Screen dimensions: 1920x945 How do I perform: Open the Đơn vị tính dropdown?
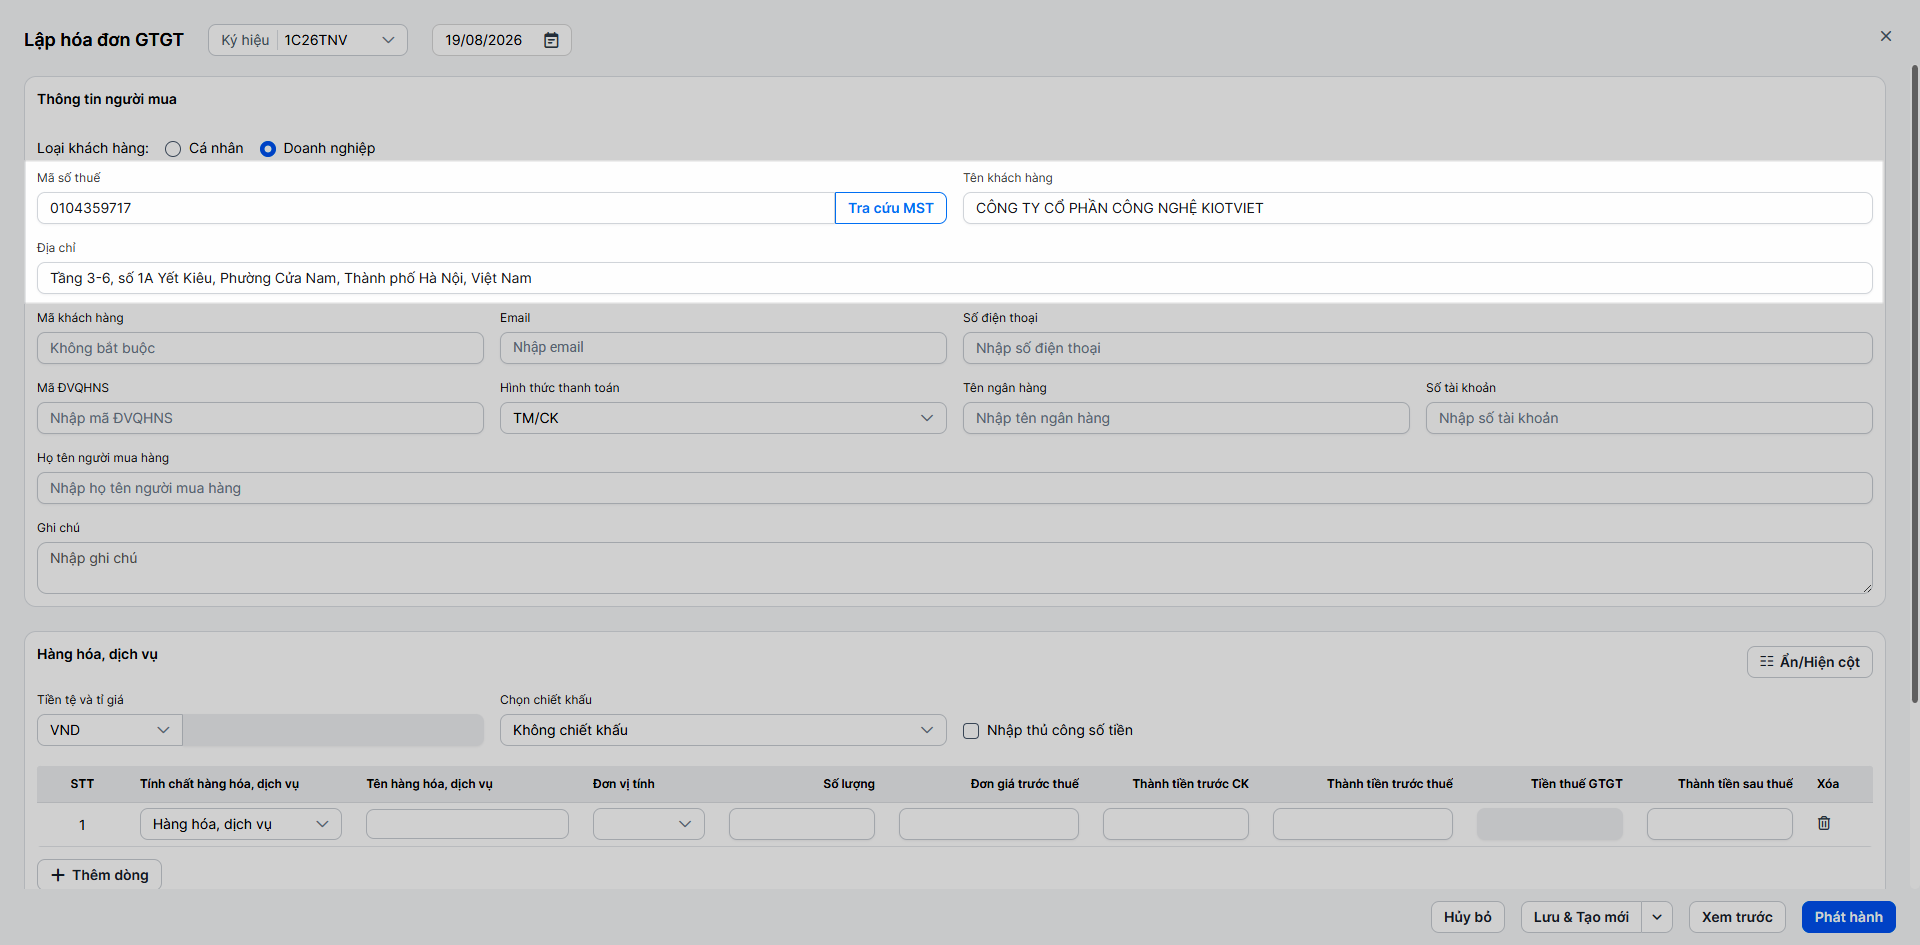(x=649, y=824)
